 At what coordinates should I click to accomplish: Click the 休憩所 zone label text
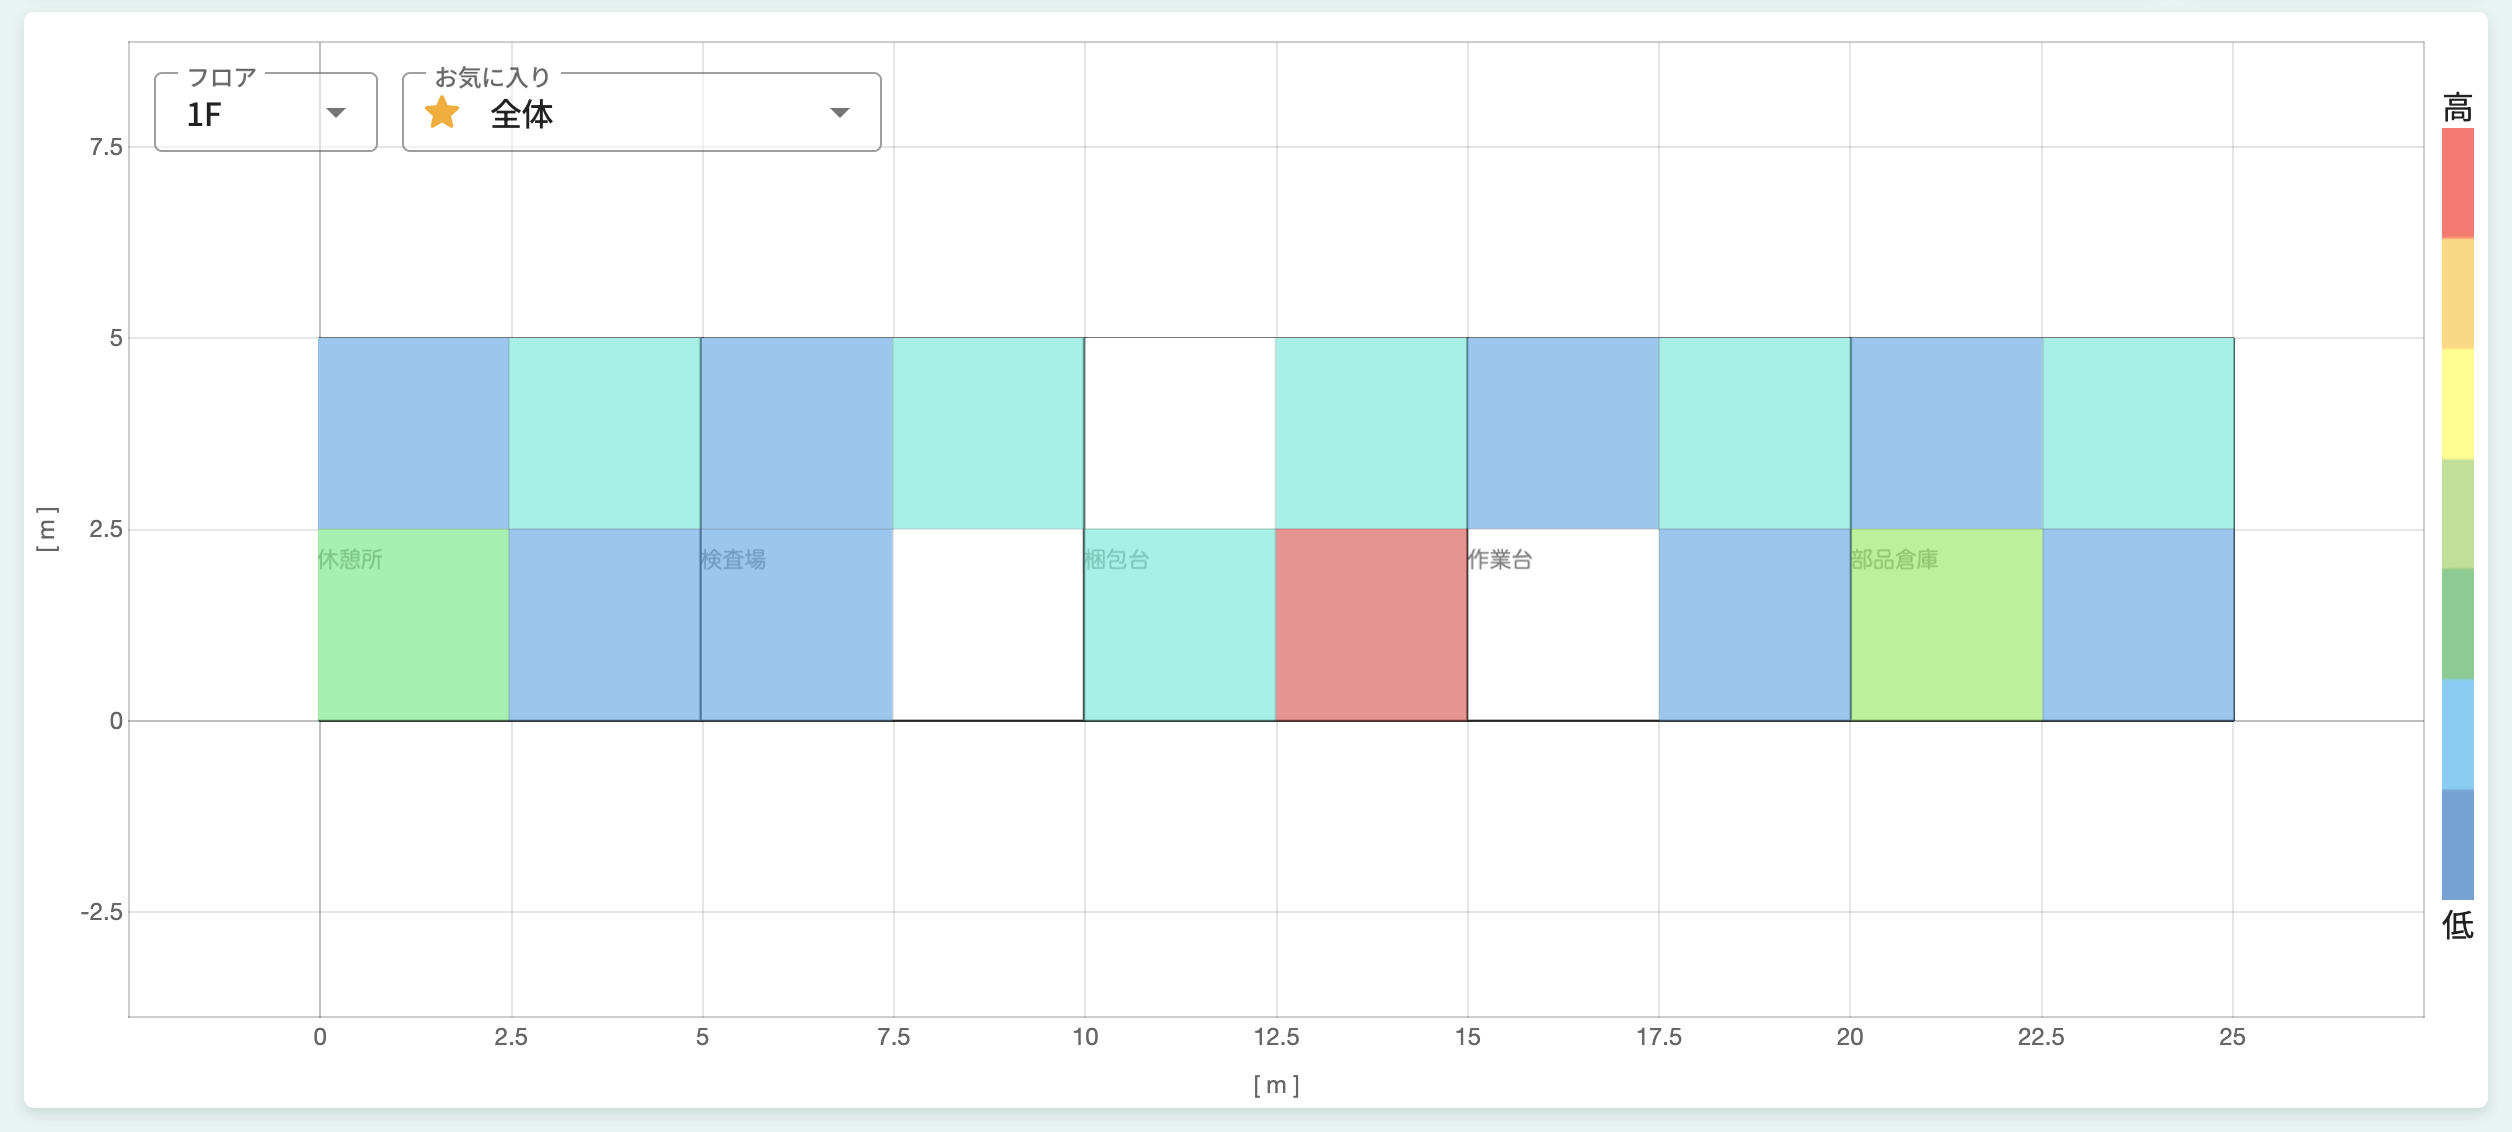[350, 559]
